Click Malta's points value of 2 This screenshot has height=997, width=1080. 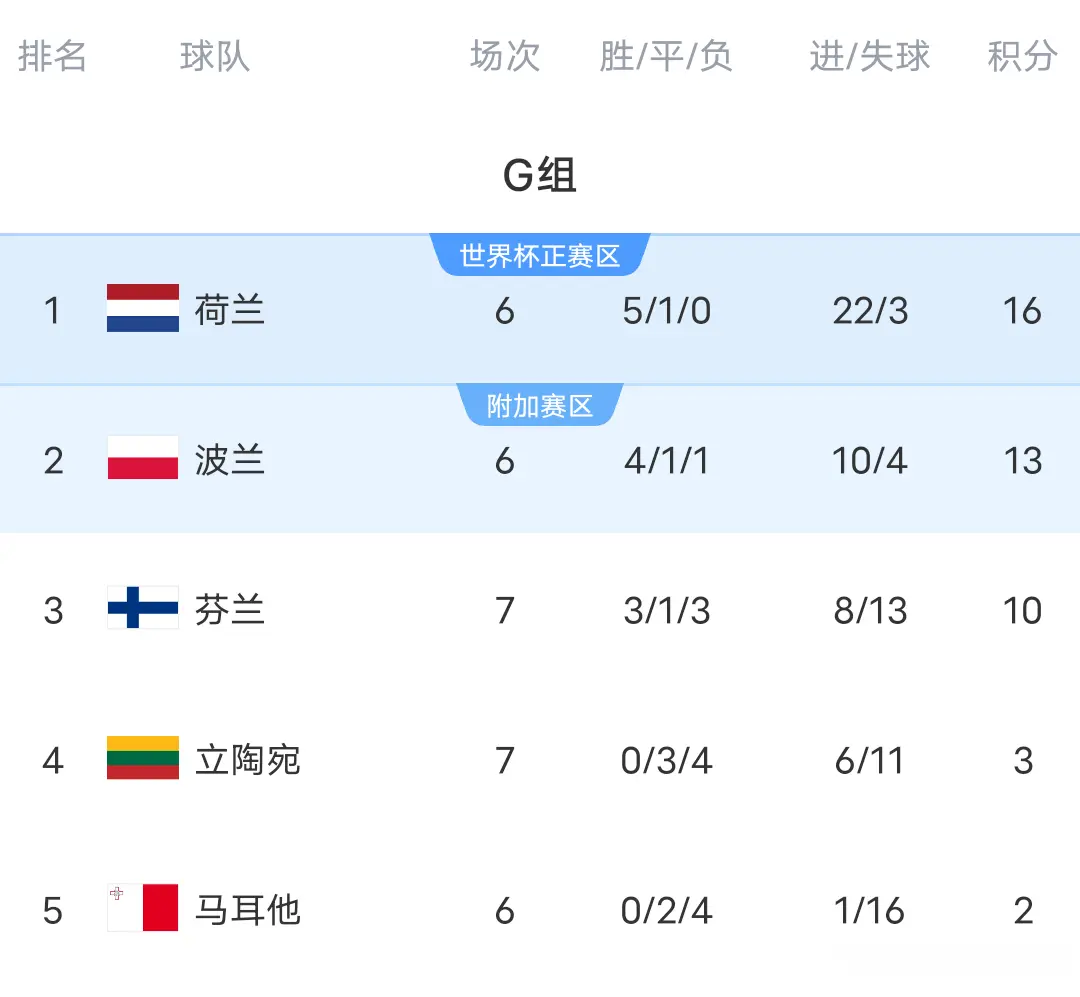(1022, 910)
